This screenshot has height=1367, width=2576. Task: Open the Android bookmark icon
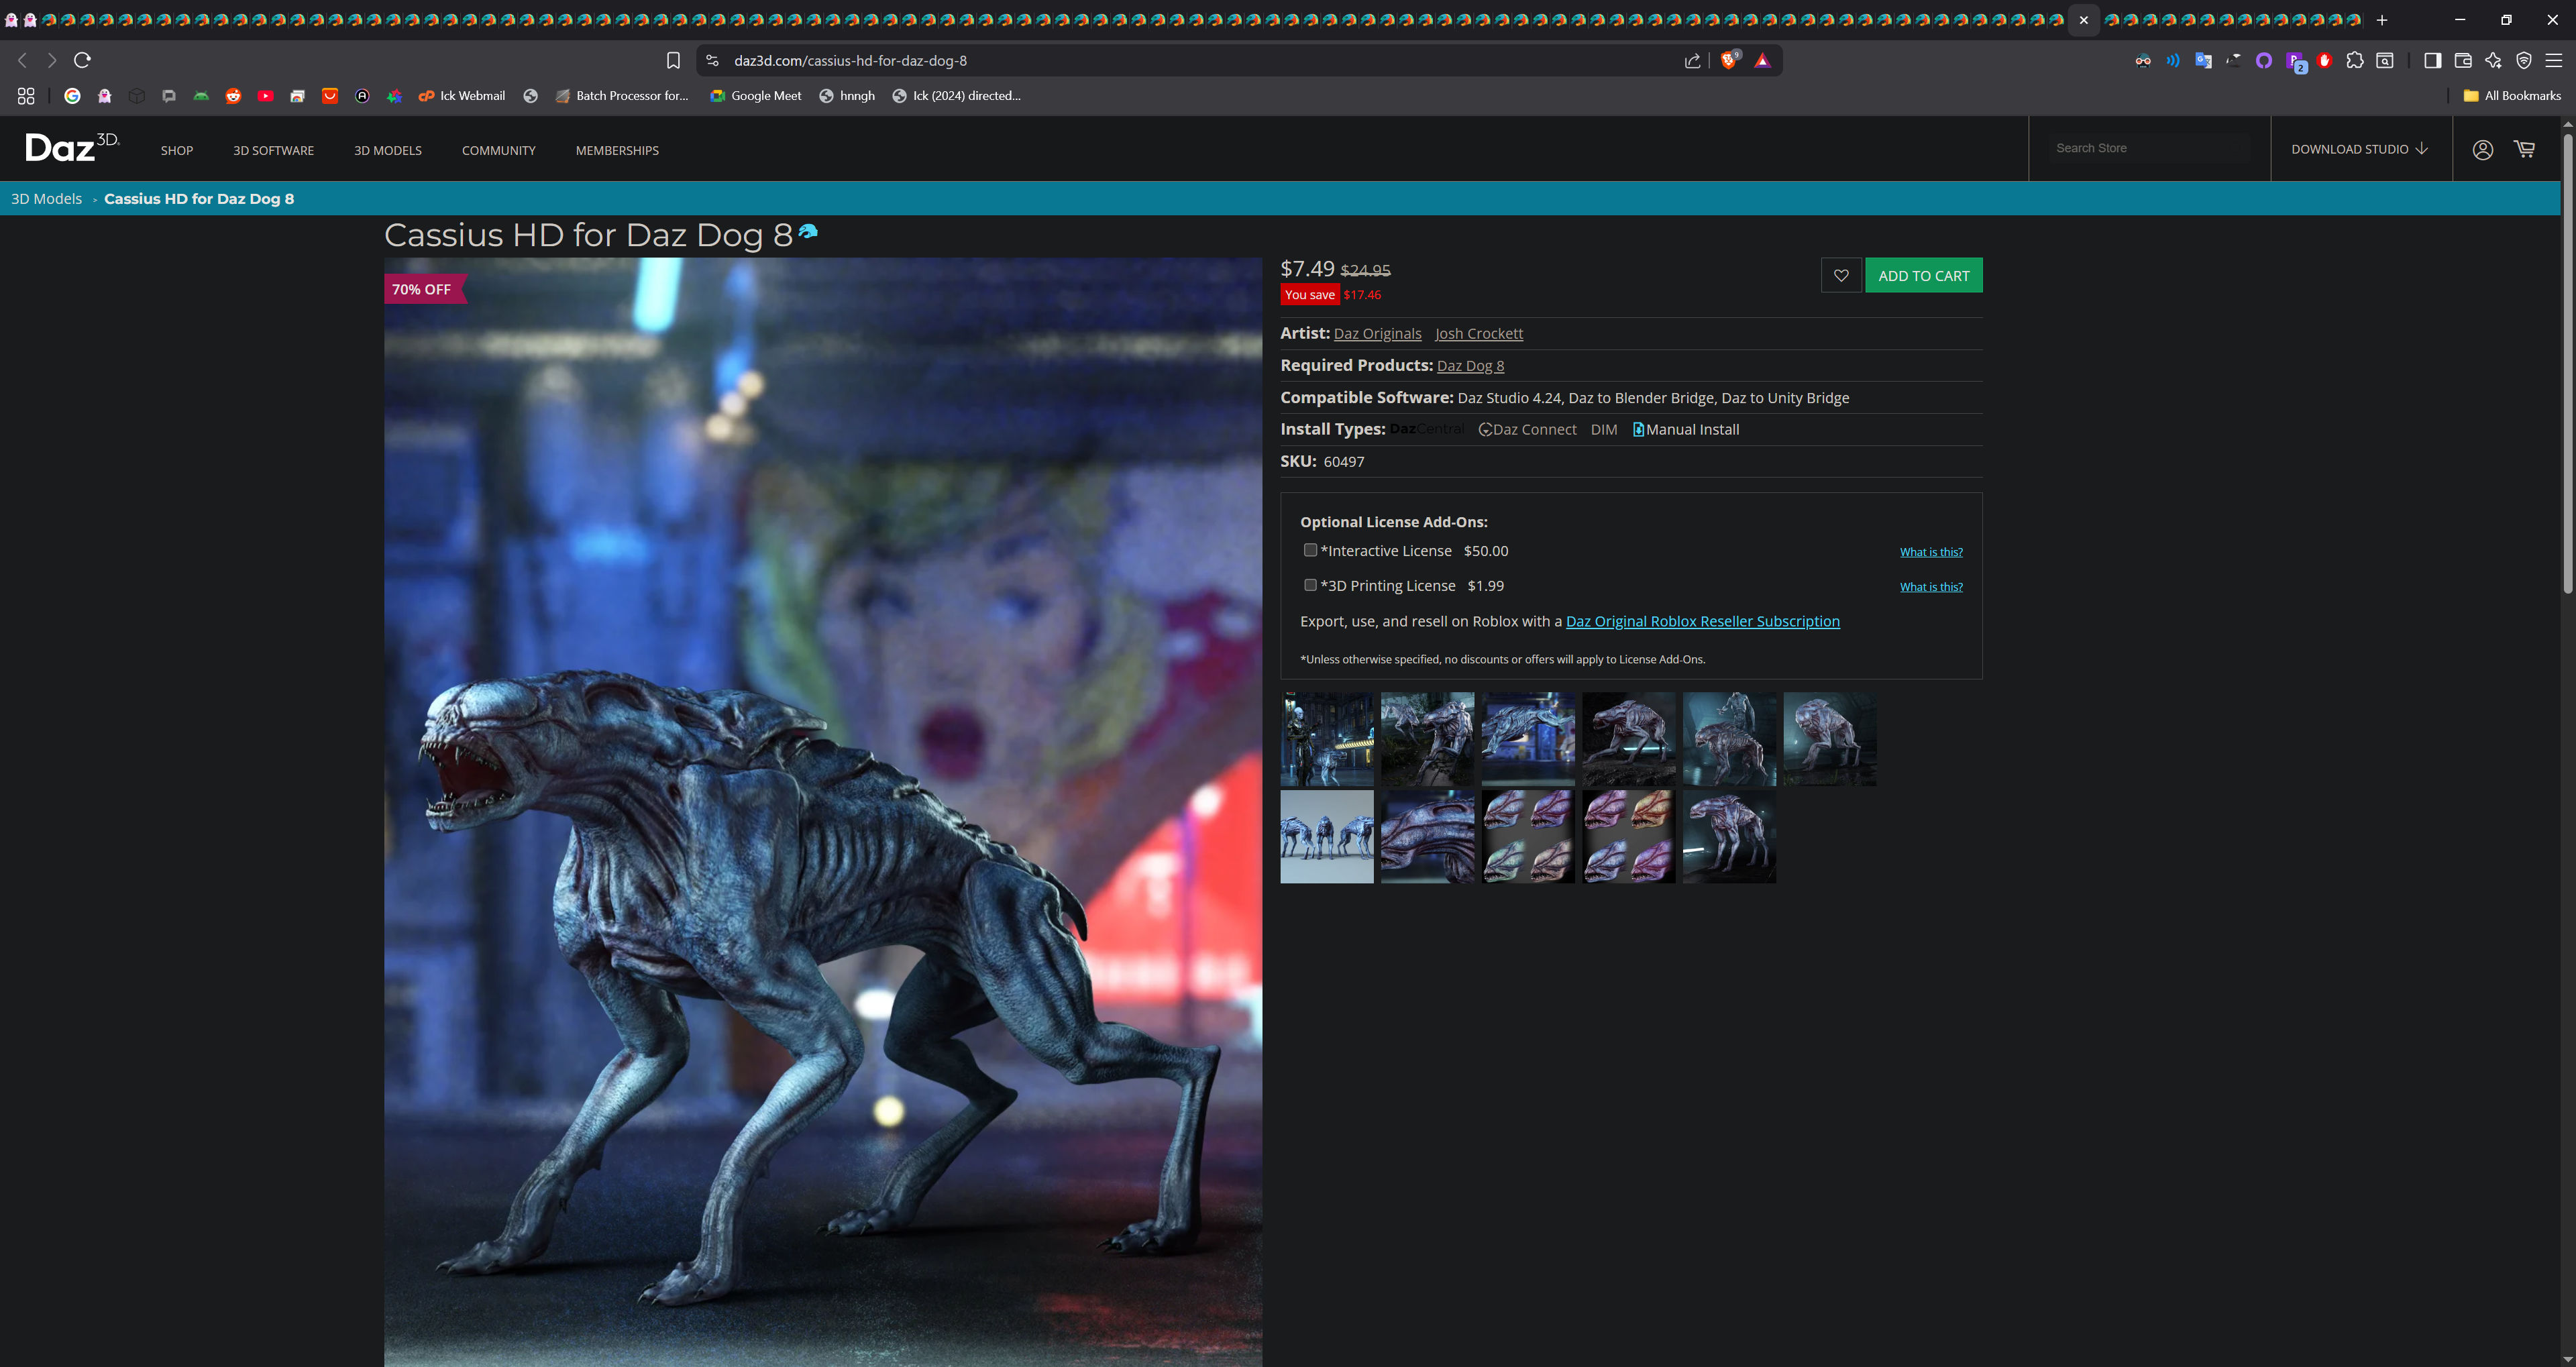tap(201, 96)
